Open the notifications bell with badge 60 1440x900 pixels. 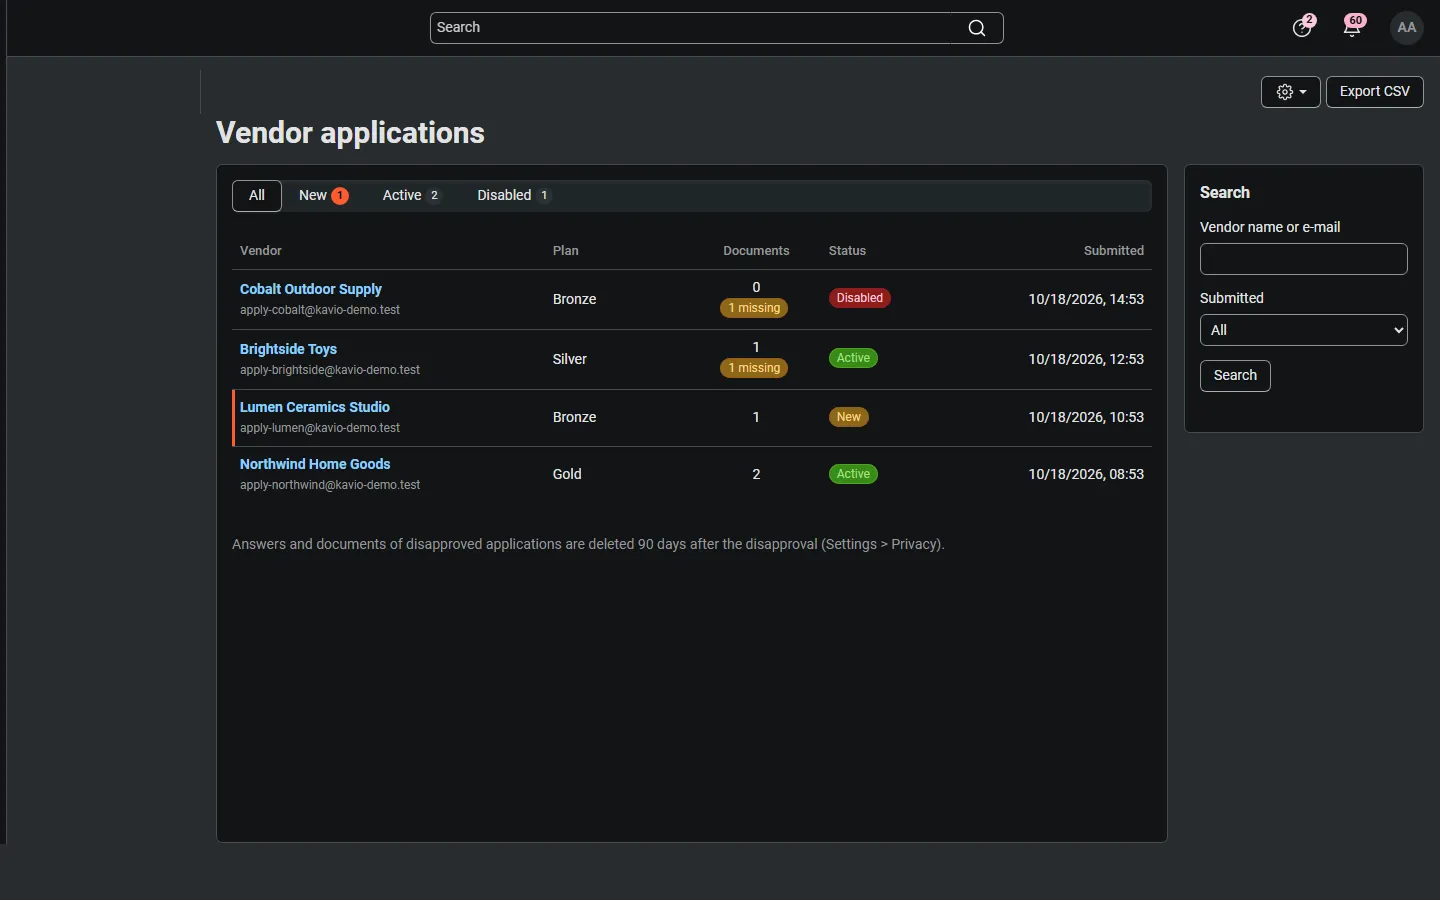tap(1354, 27)
